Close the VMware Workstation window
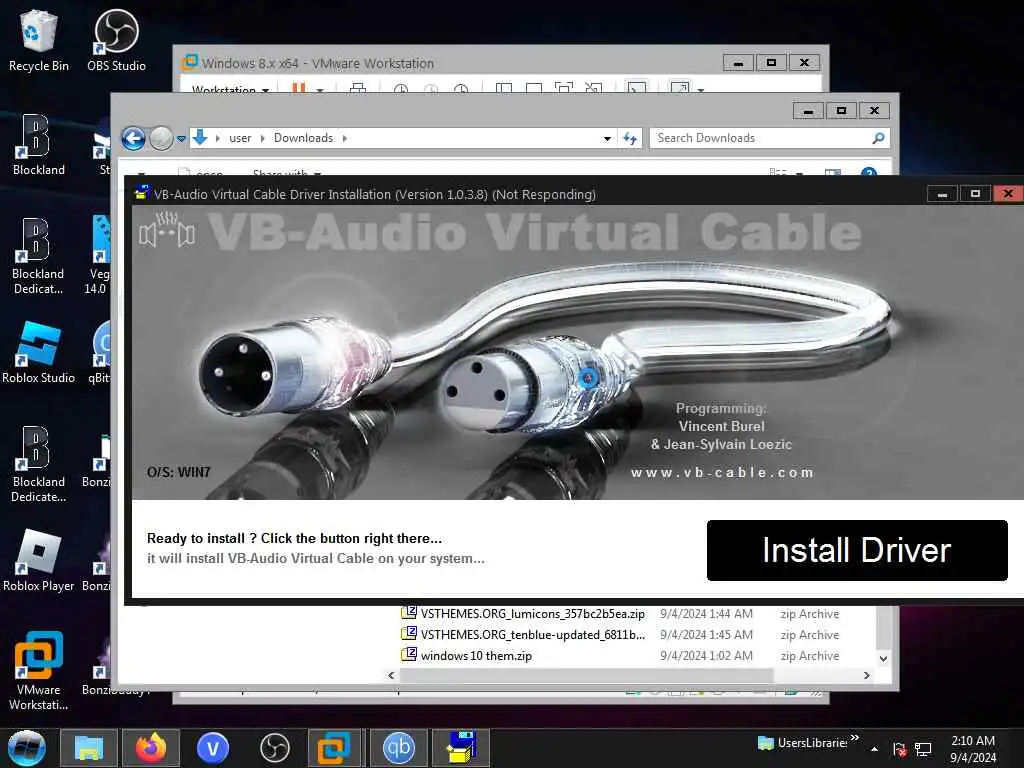 point(805,63)
